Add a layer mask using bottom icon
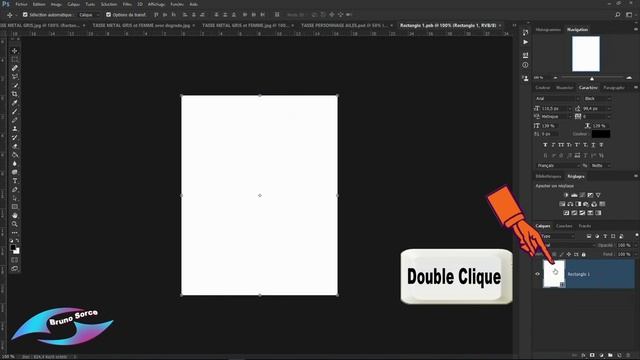Image resolution: width=640 pixels, height=360 pixels. click(x=592, y=356)
